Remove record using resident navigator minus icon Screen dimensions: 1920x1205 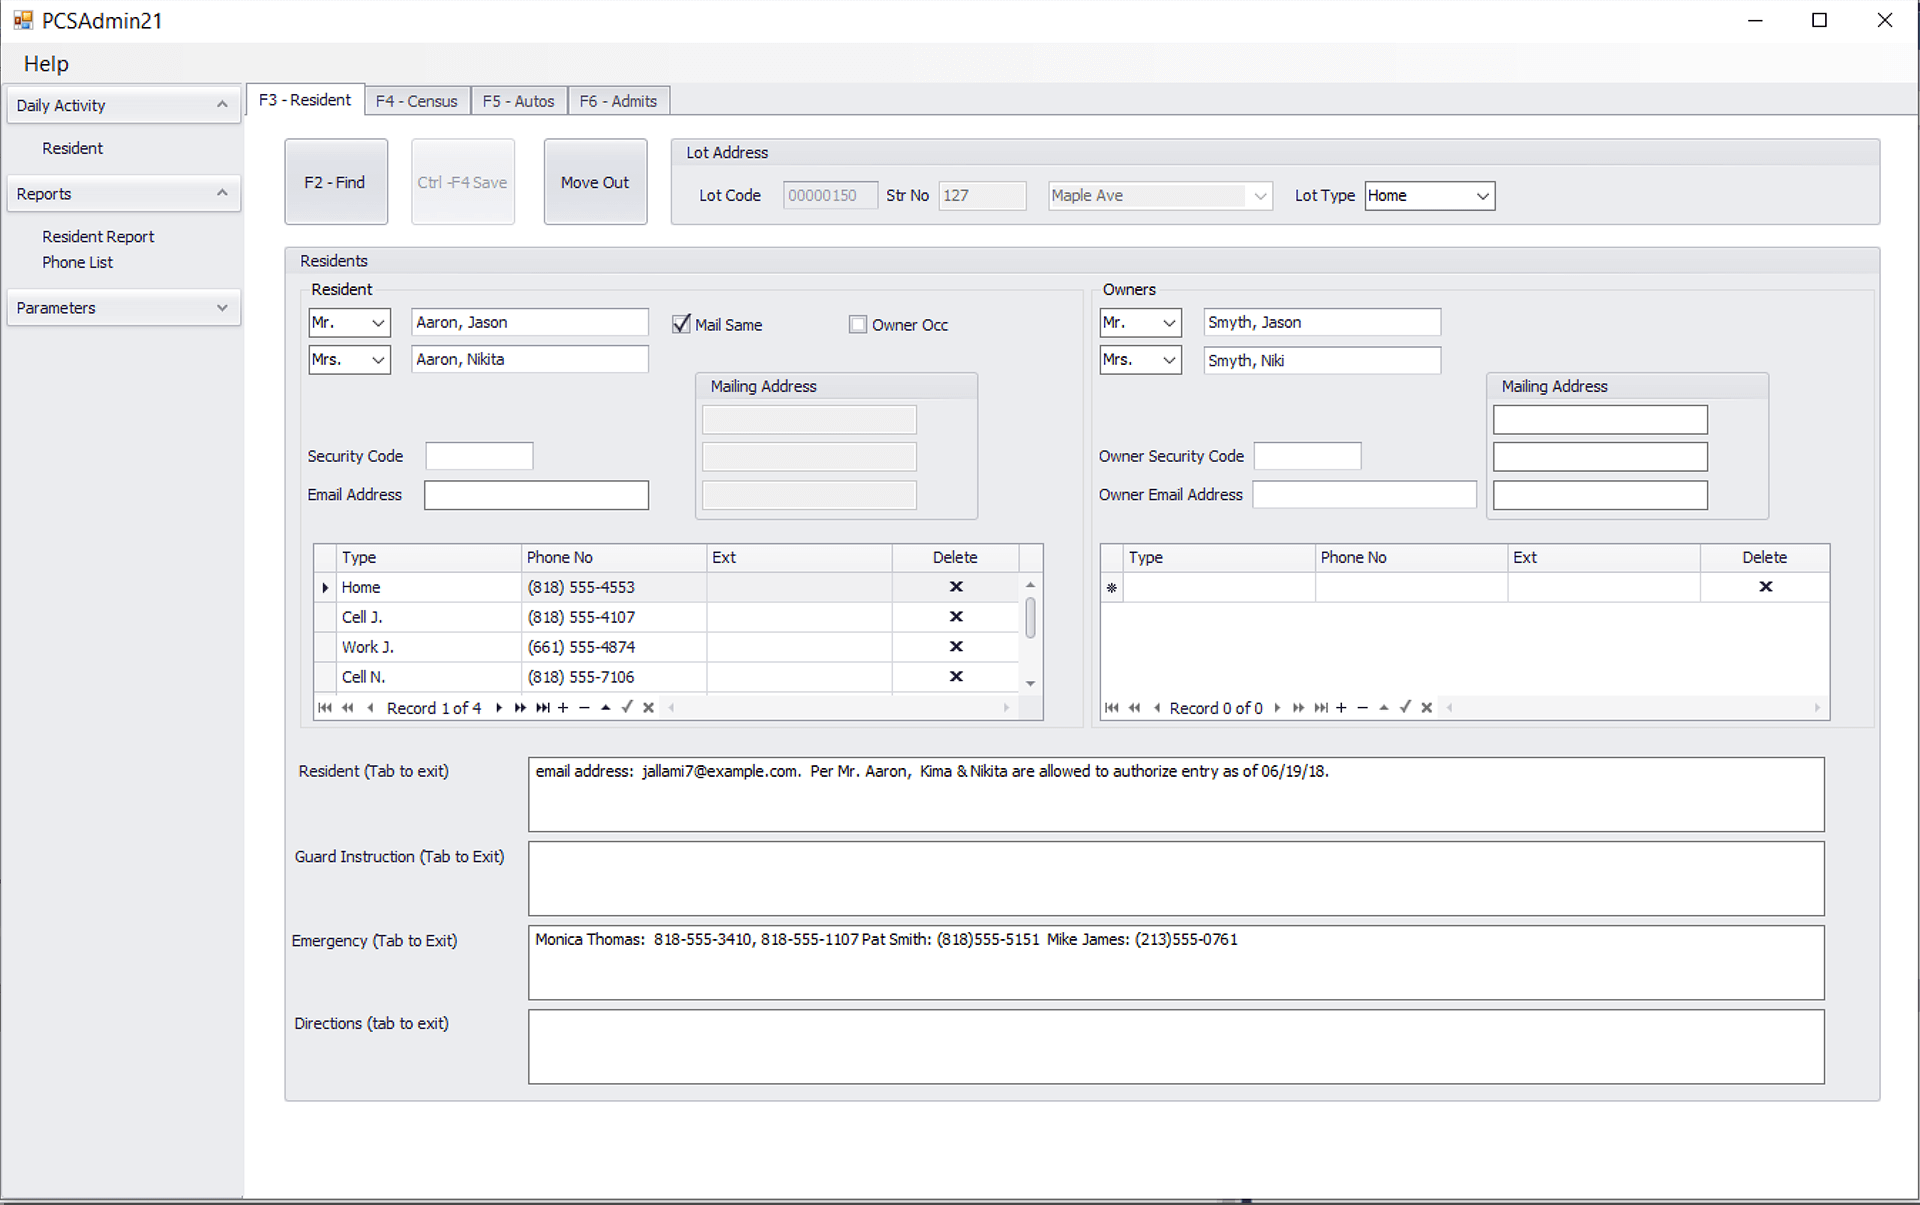pos(584,708)
